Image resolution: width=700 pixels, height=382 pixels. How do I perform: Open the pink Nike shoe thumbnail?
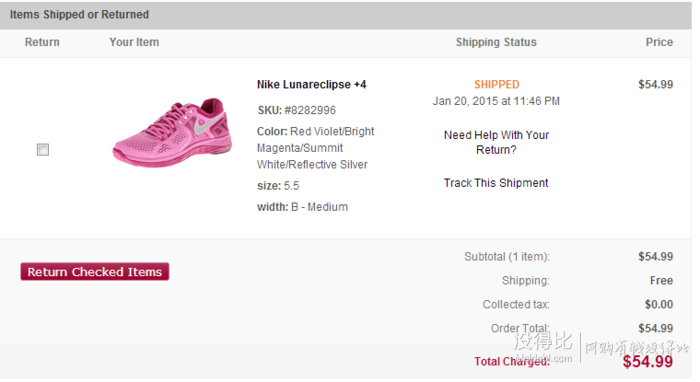pos(172,133)
